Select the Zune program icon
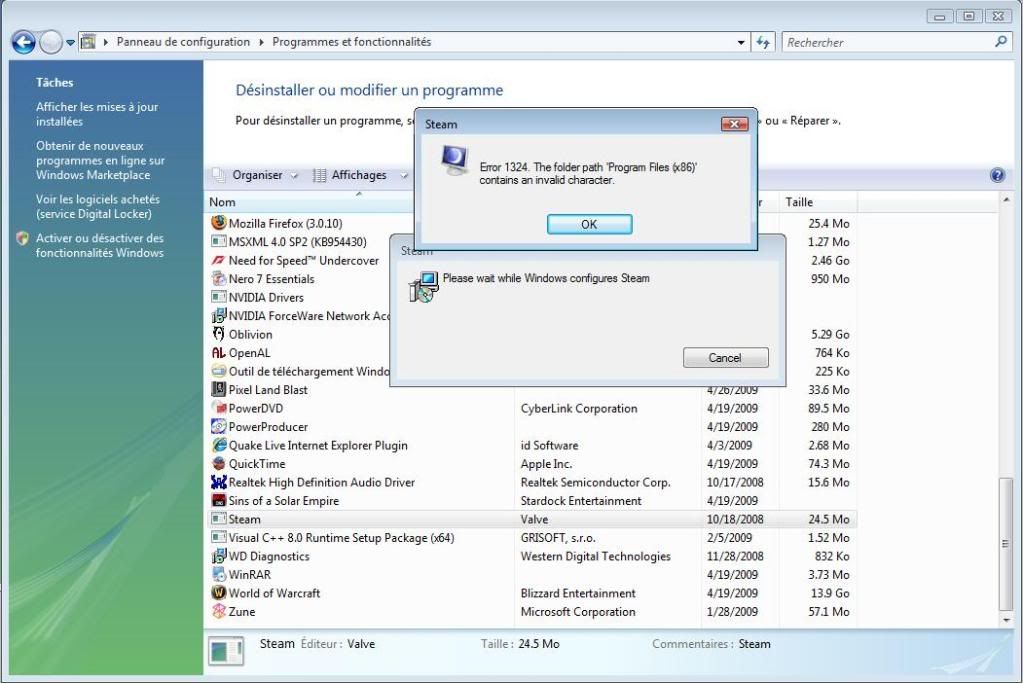Screen dimensions: 1023x683 click(220, 612)
